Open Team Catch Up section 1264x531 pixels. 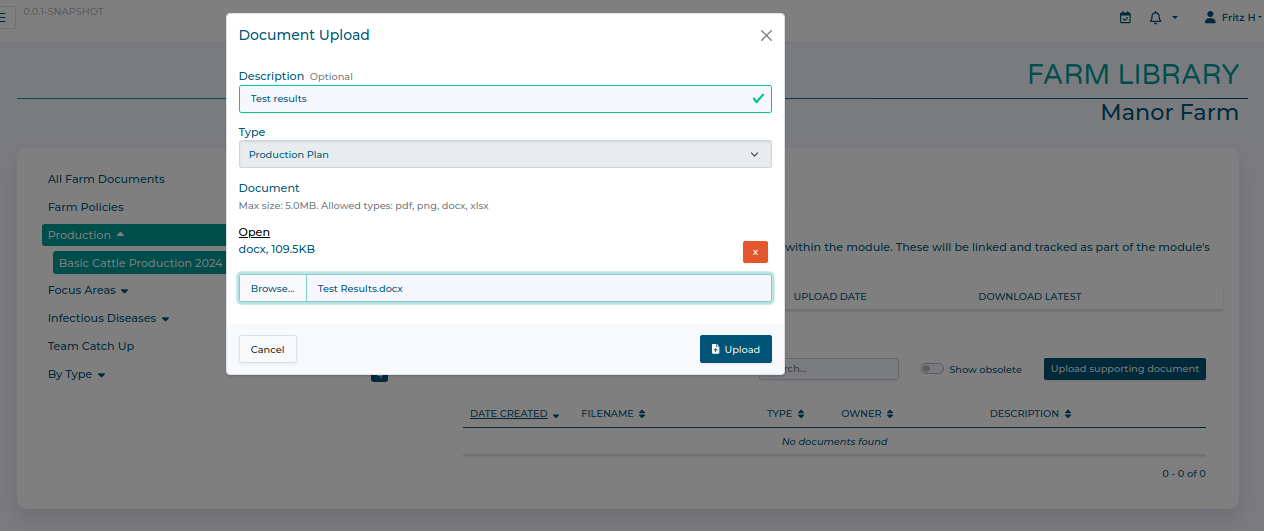click(91, 346)
